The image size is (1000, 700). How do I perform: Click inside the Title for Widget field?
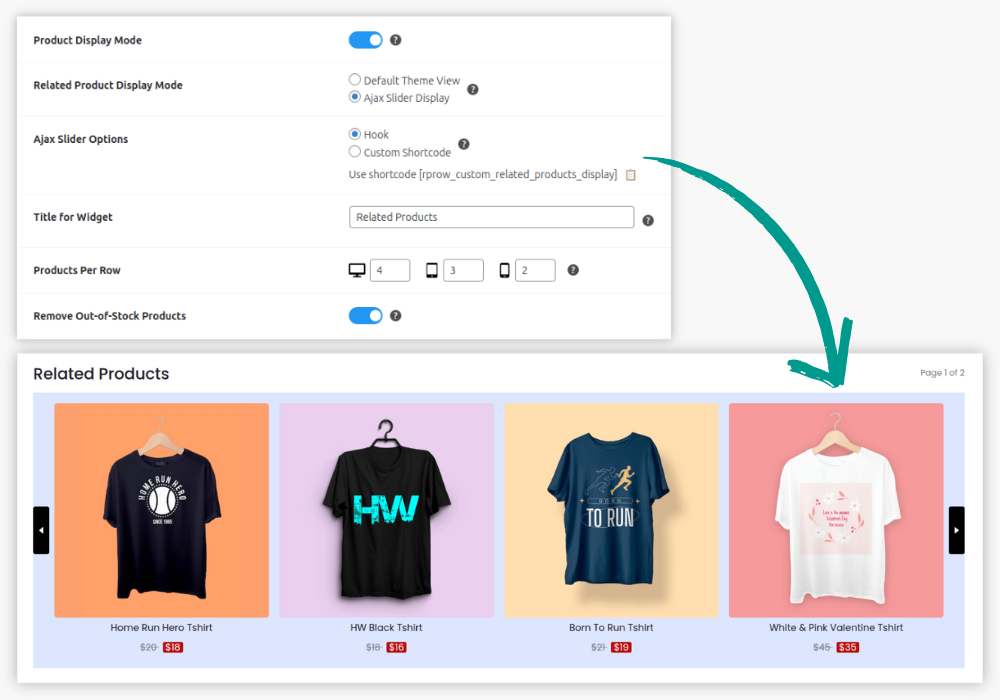click(x=491, y=217)
